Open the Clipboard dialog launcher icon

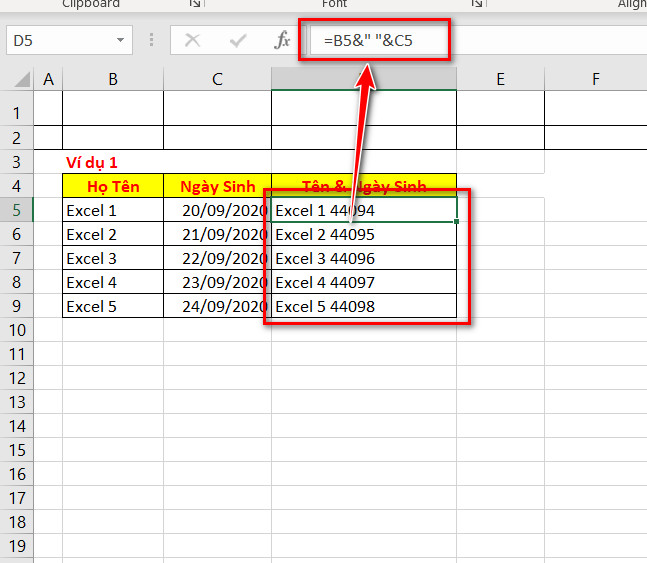[195, 3]
